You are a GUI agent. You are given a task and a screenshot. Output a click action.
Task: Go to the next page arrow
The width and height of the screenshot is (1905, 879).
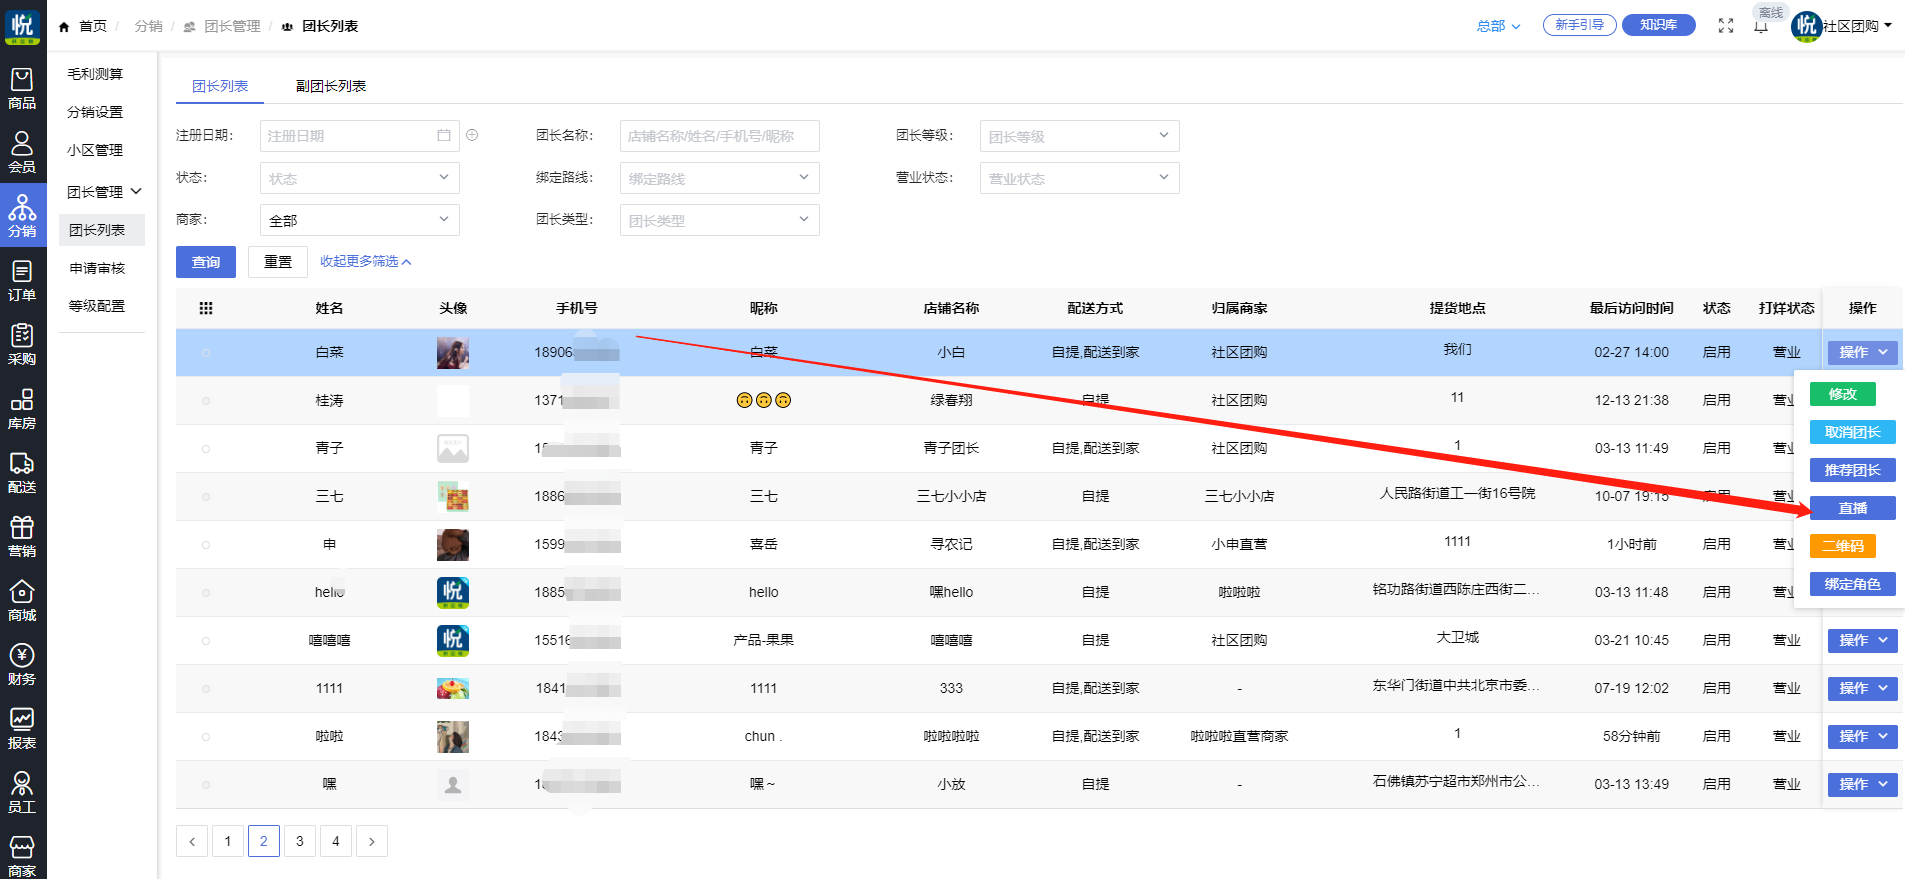372,841
